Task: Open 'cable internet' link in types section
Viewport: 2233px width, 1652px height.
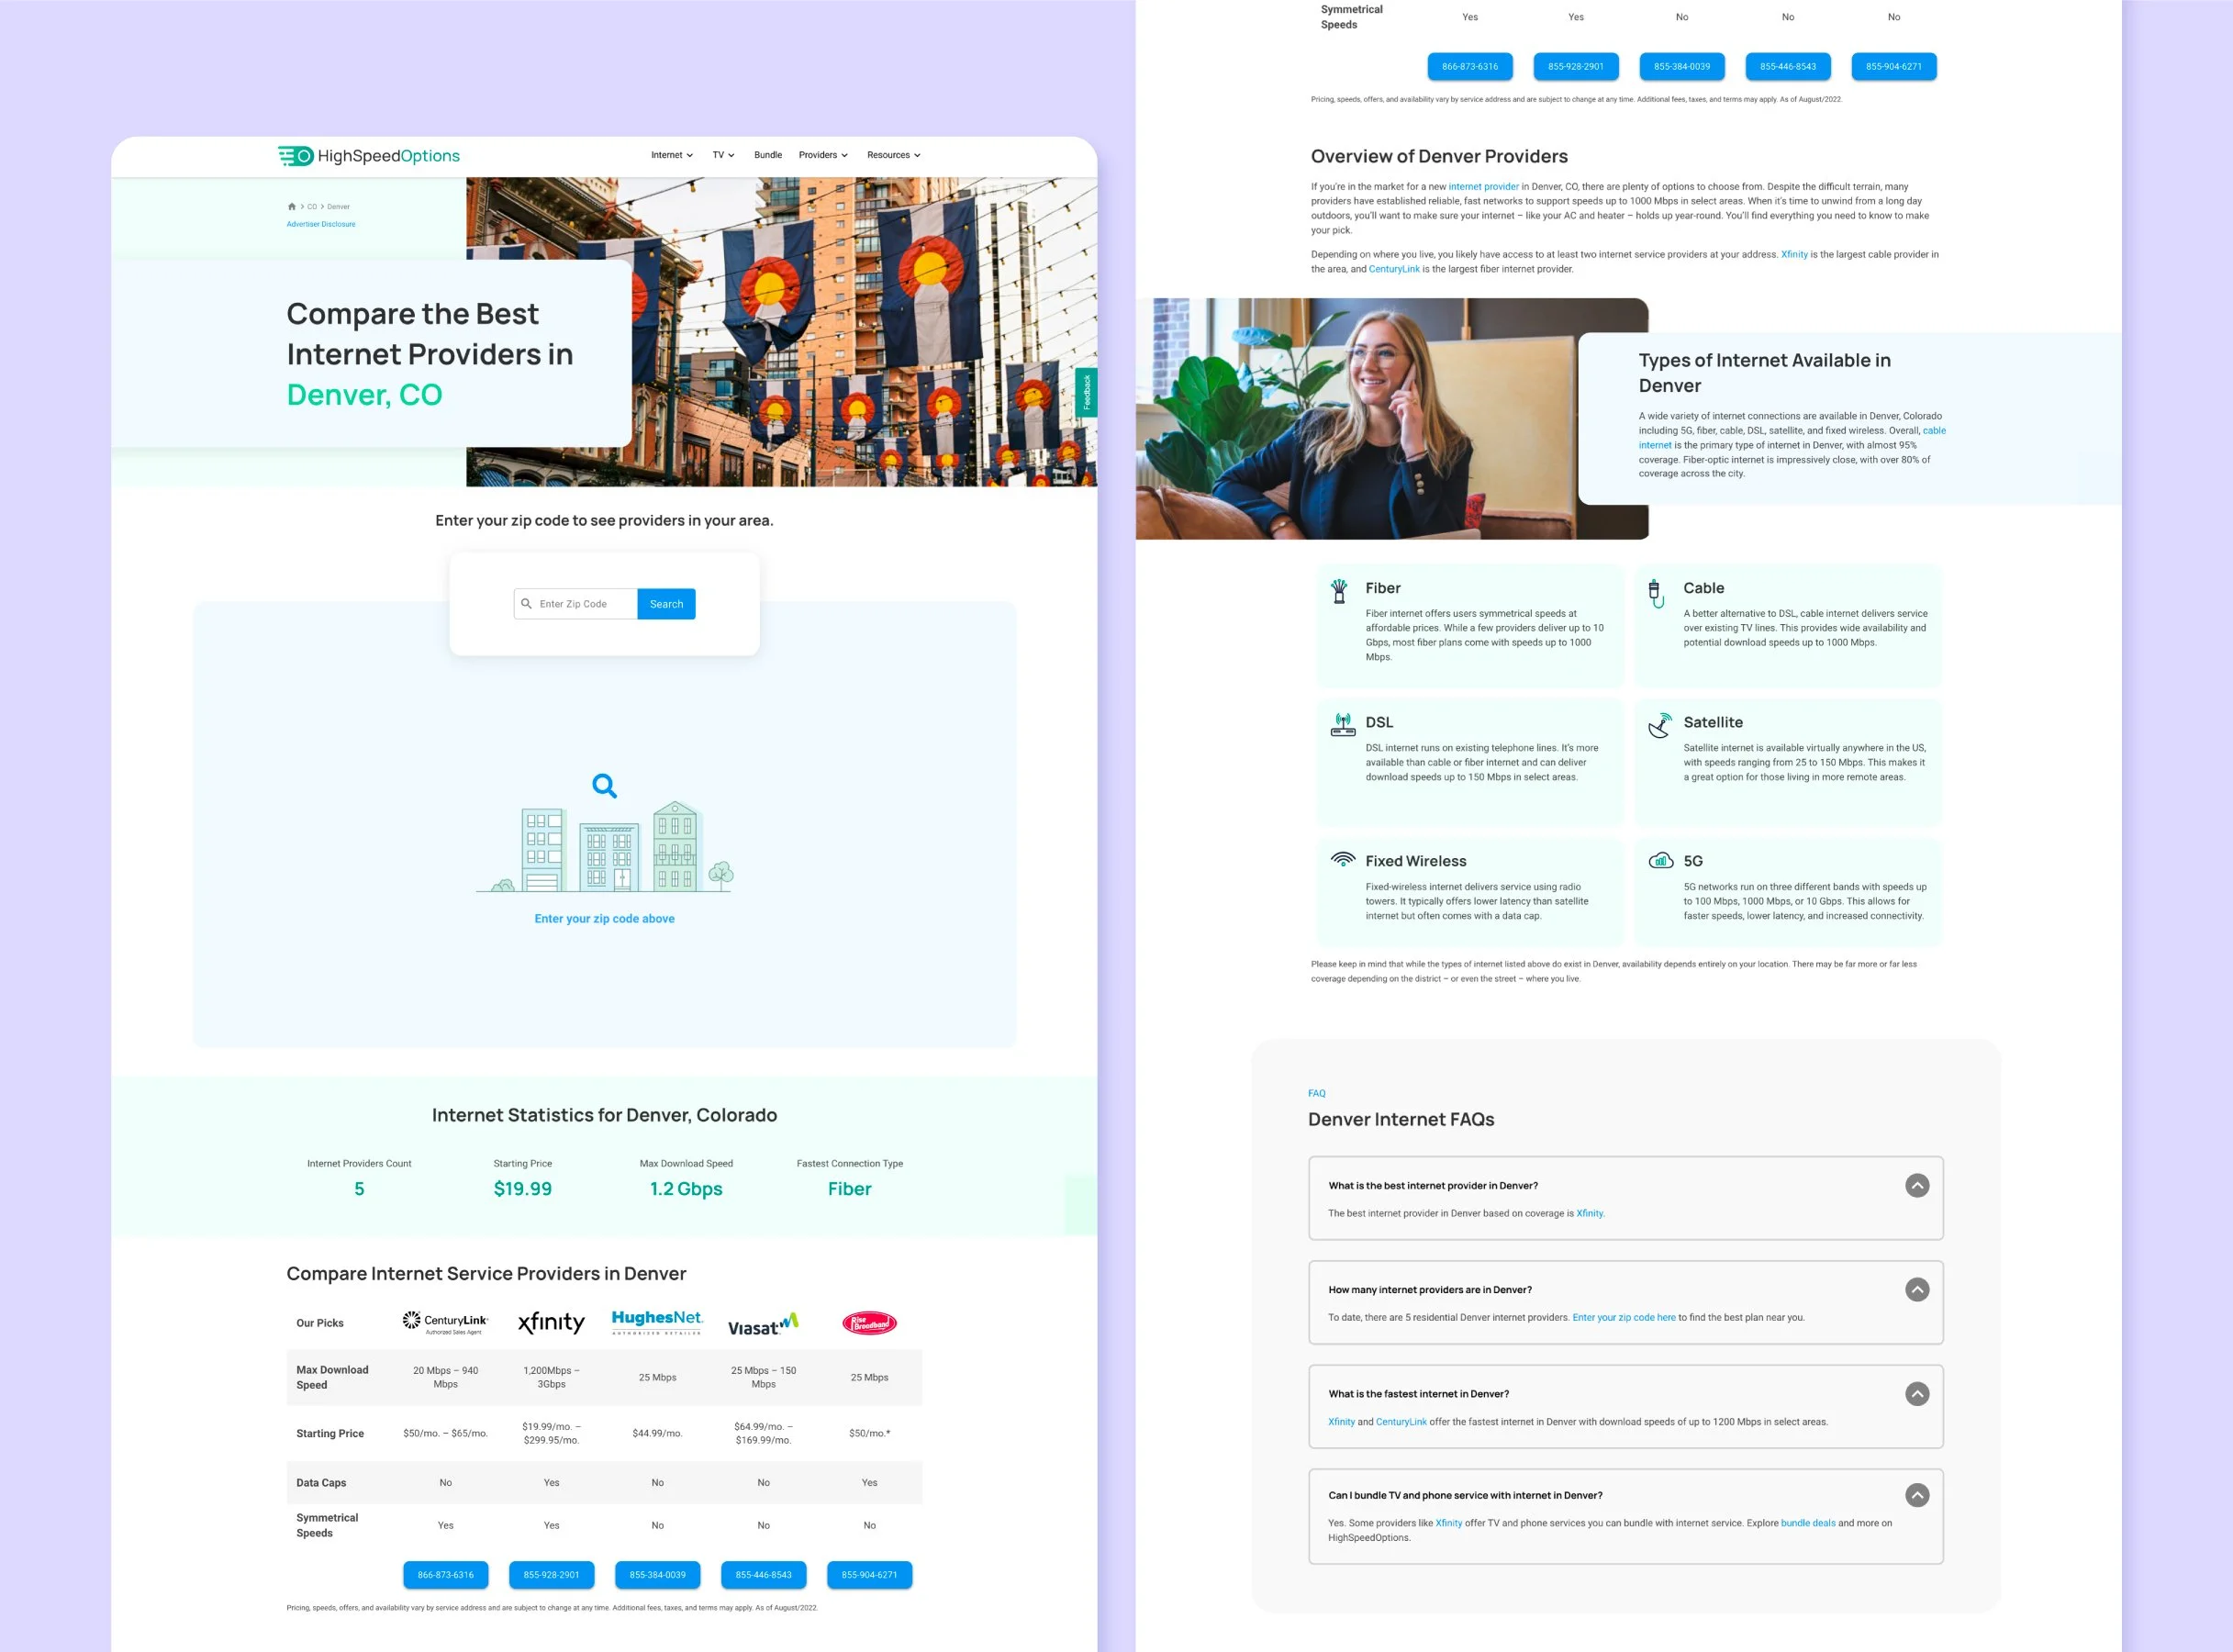Action: 1934,431
